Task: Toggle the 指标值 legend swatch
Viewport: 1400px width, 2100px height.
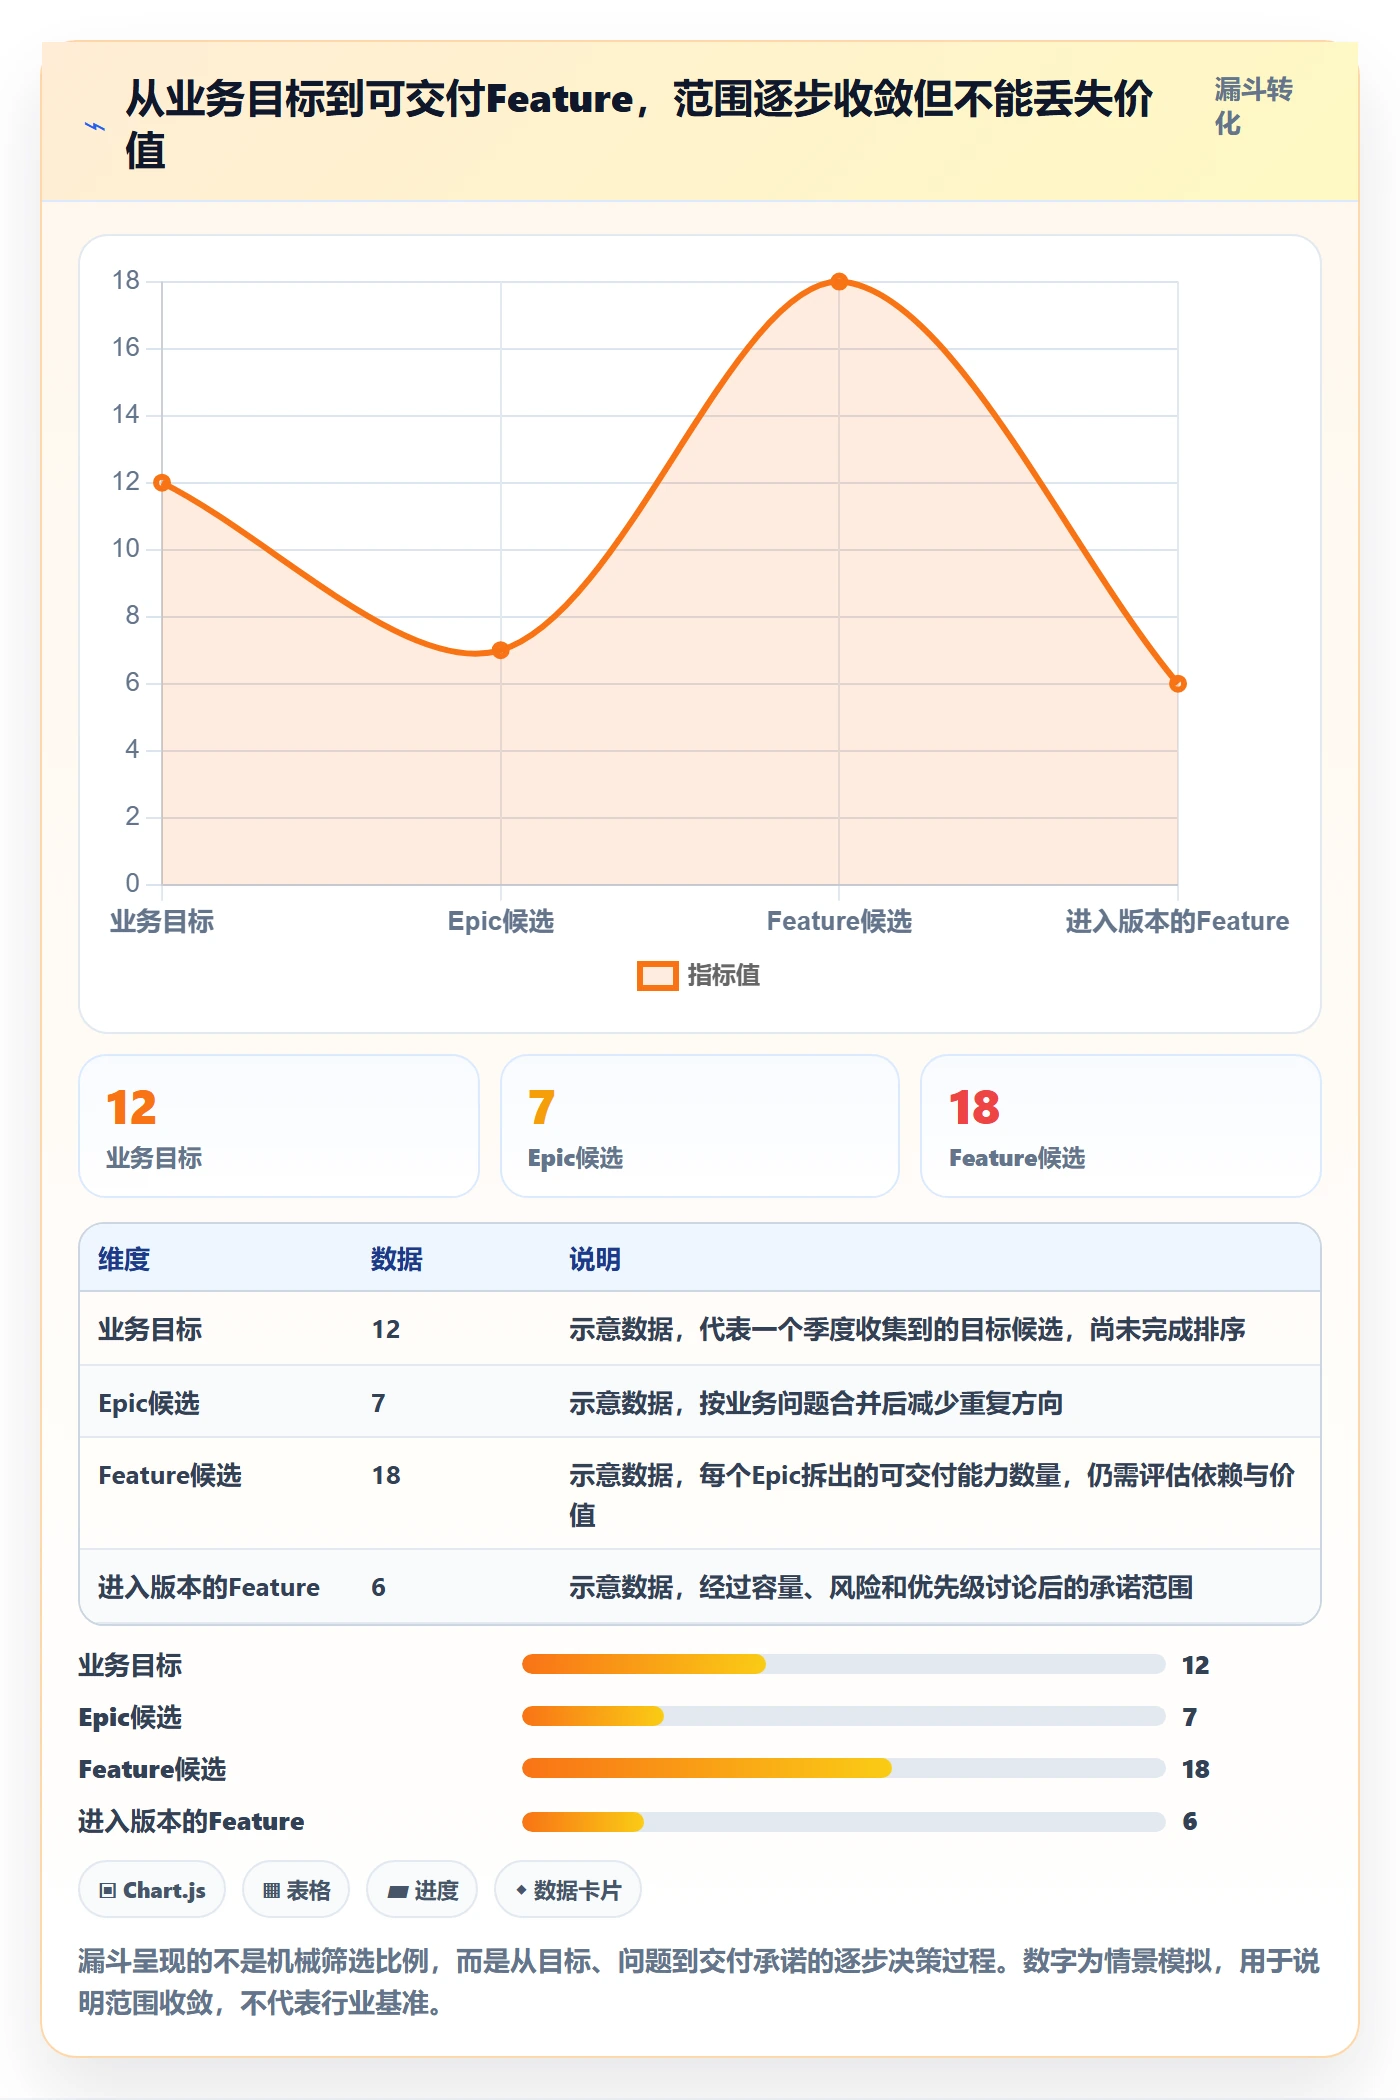Action: [657, 976]
